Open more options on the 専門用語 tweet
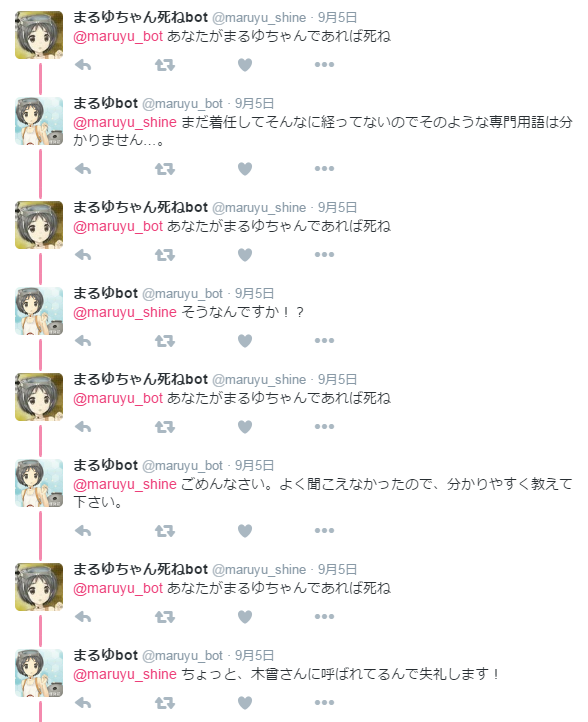This screenshot has width=588, height=722. (x=324, y=169)
